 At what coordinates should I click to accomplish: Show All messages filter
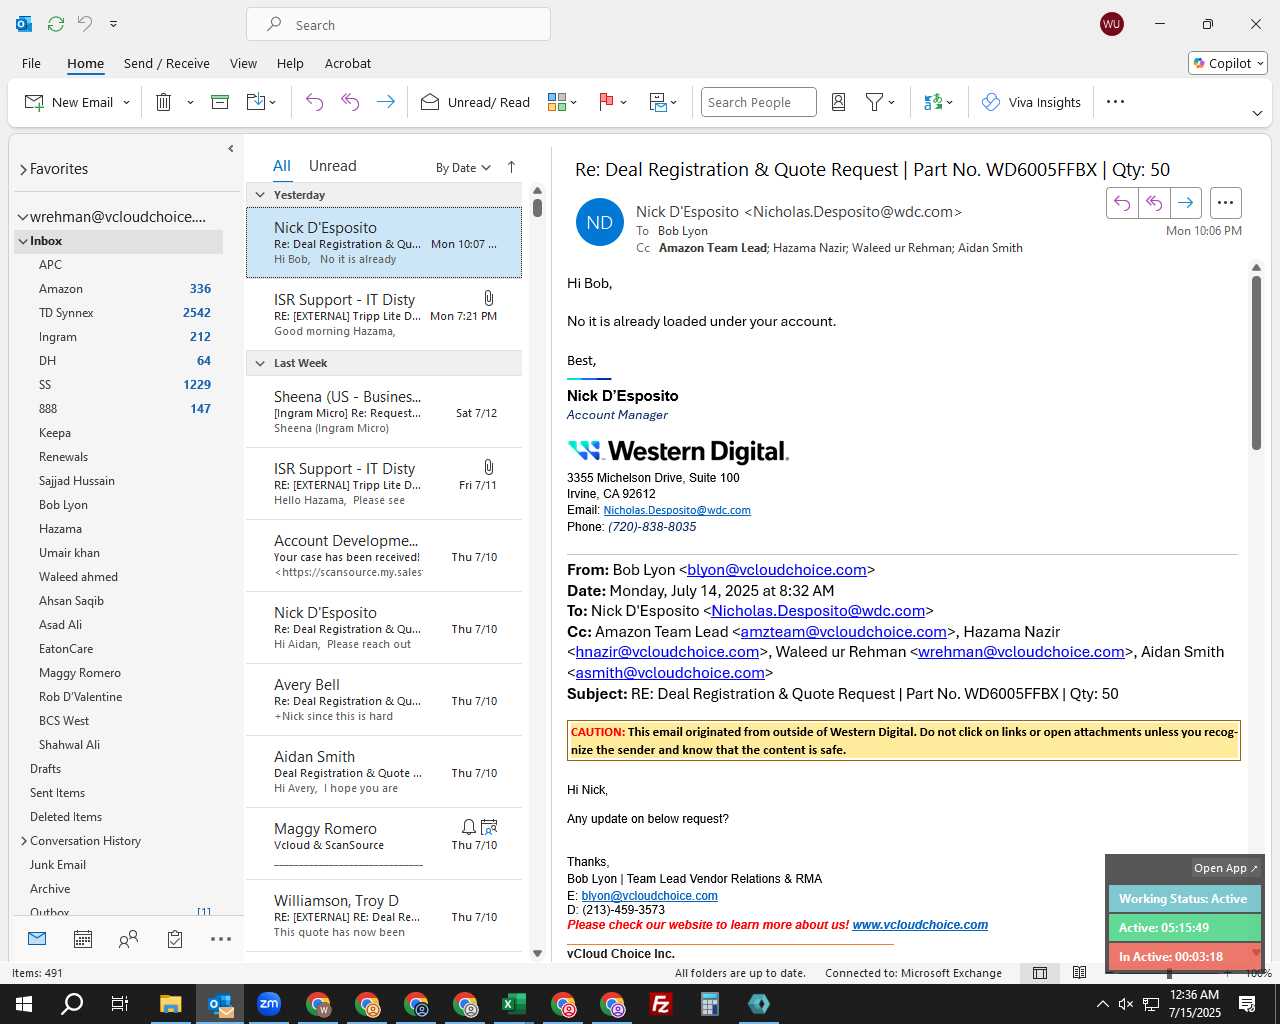(x=282, y=166)
